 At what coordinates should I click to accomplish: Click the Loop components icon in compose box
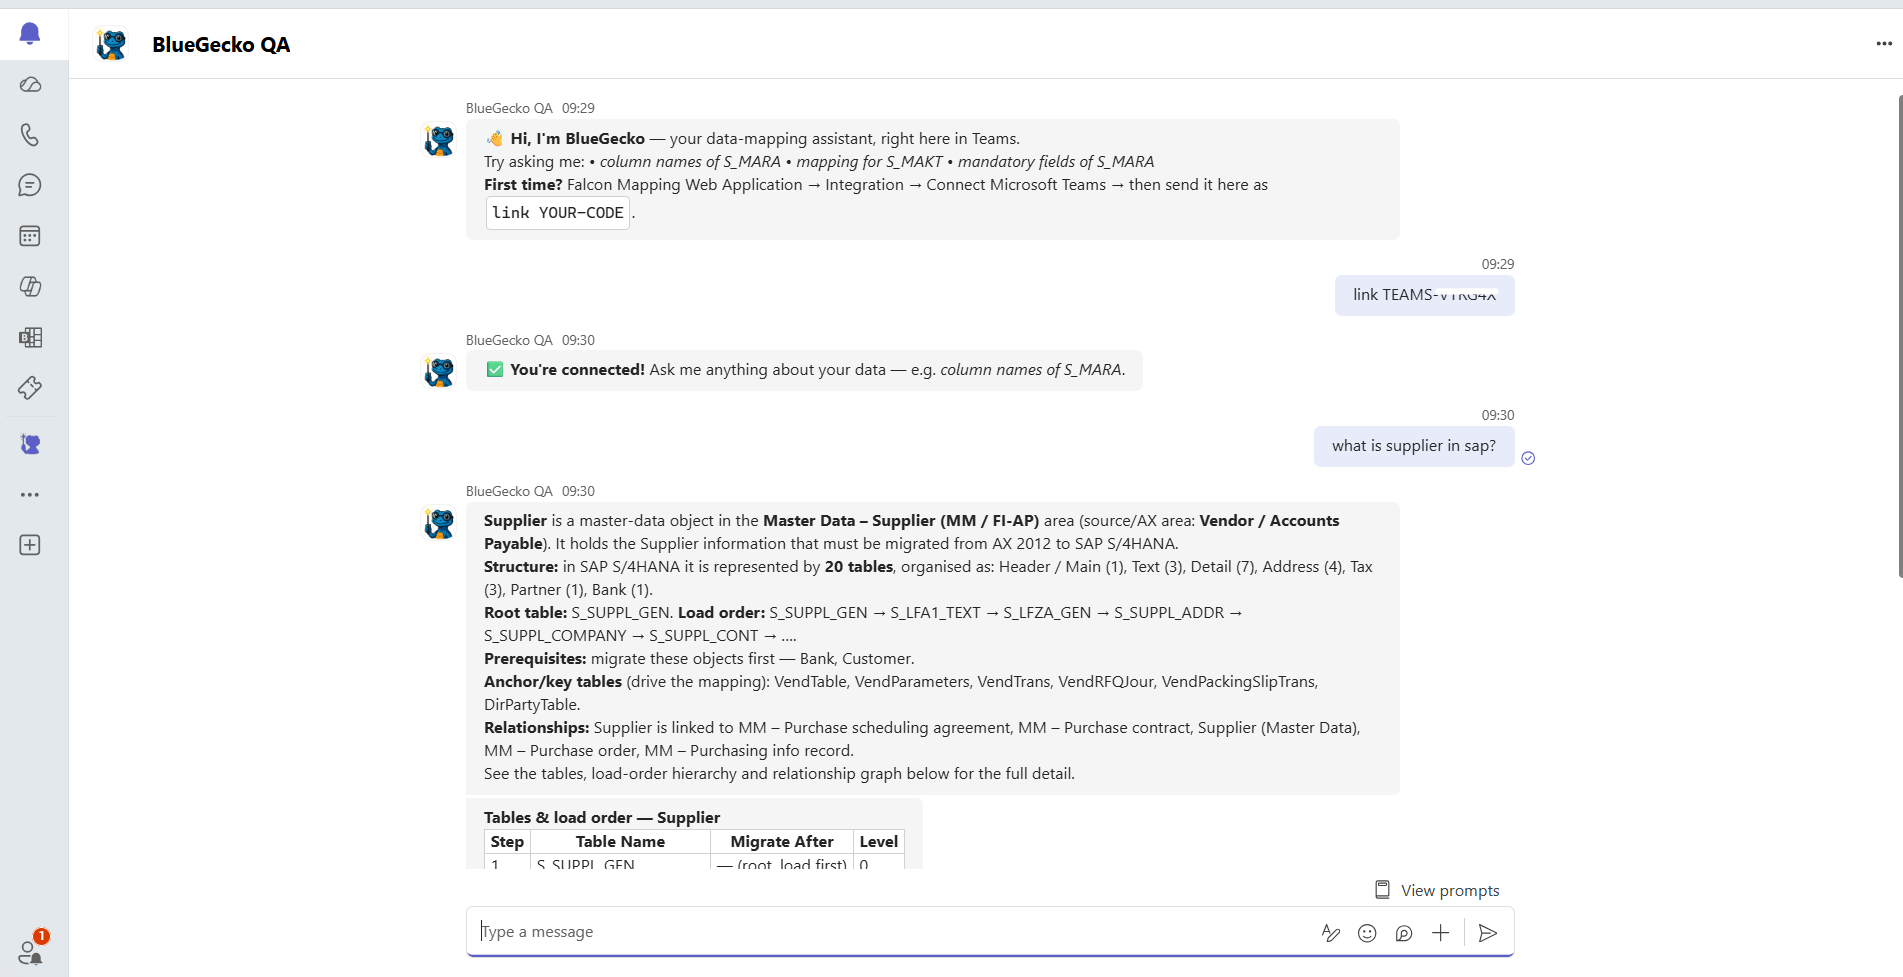tap(1404, 933)
